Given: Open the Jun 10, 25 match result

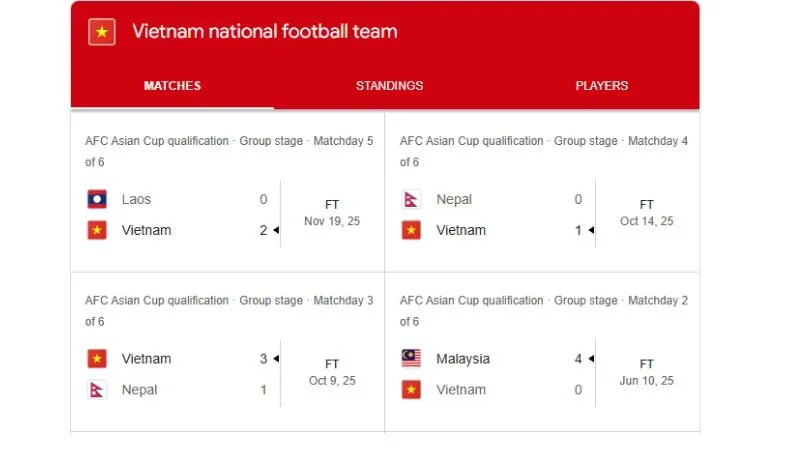Looking at the screenshot, I should point(646,372).
